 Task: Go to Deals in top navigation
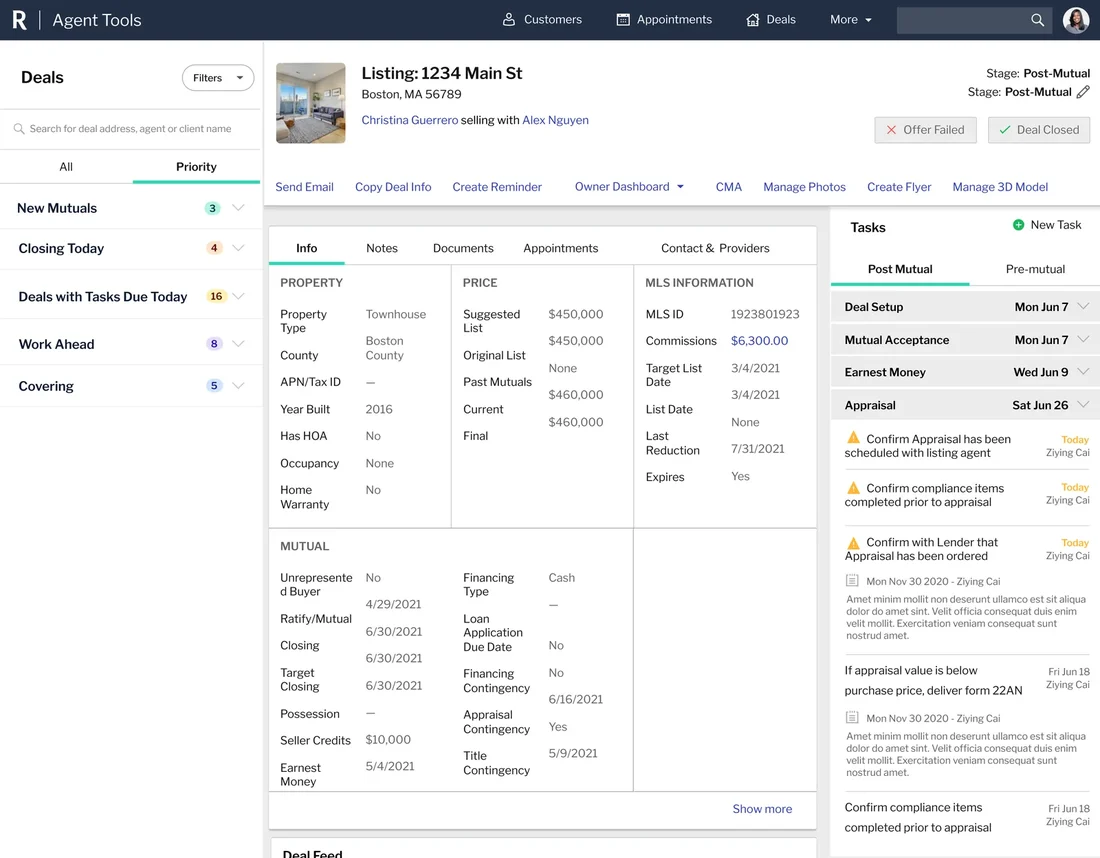click(770, 20)
